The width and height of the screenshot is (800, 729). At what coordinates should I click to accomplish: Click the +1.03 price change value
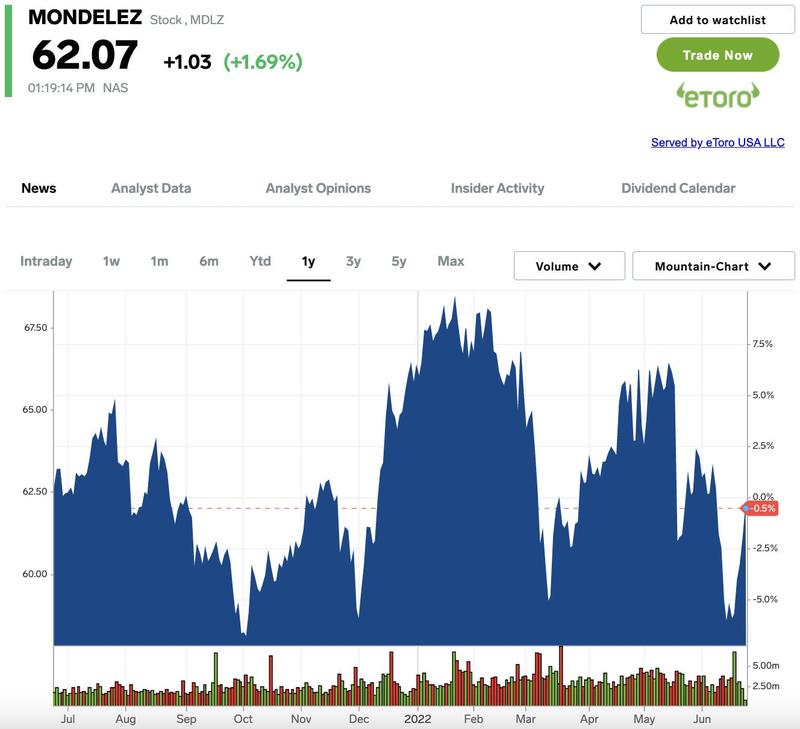click(187, 62)
